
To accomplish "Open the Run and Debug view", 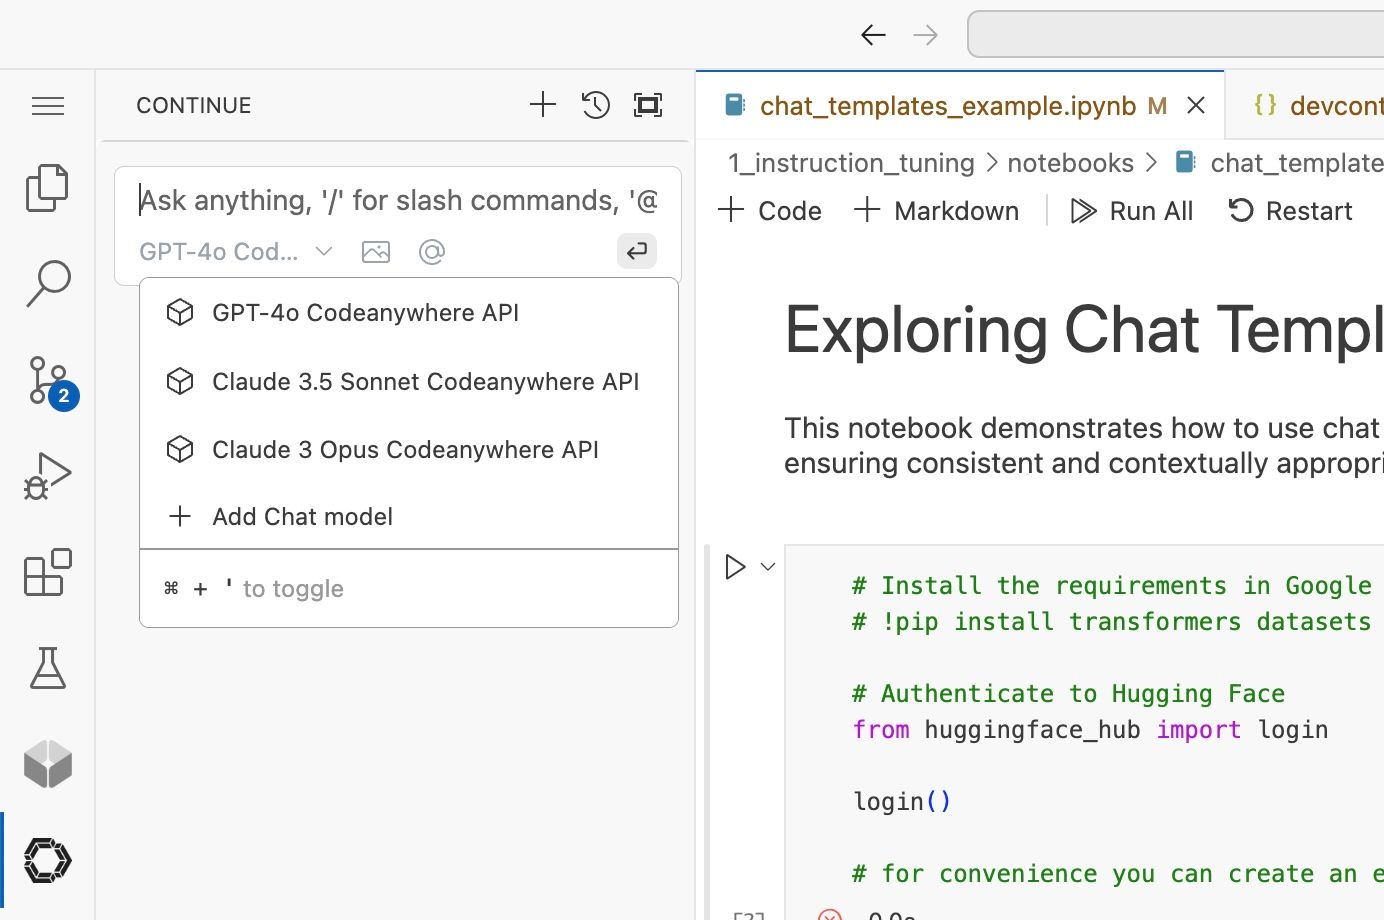I will click(x=47, y=476).
